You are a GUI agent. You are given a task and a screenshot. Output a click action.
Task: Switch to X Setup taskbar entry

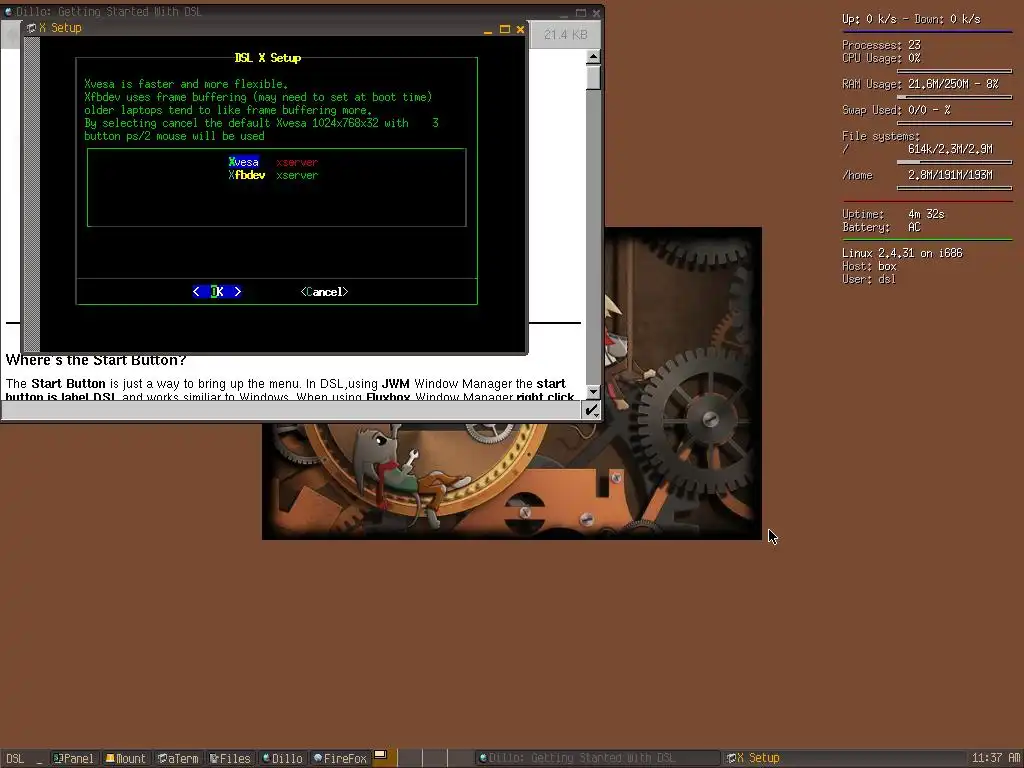pyautogui.click(x=844, y=758)
